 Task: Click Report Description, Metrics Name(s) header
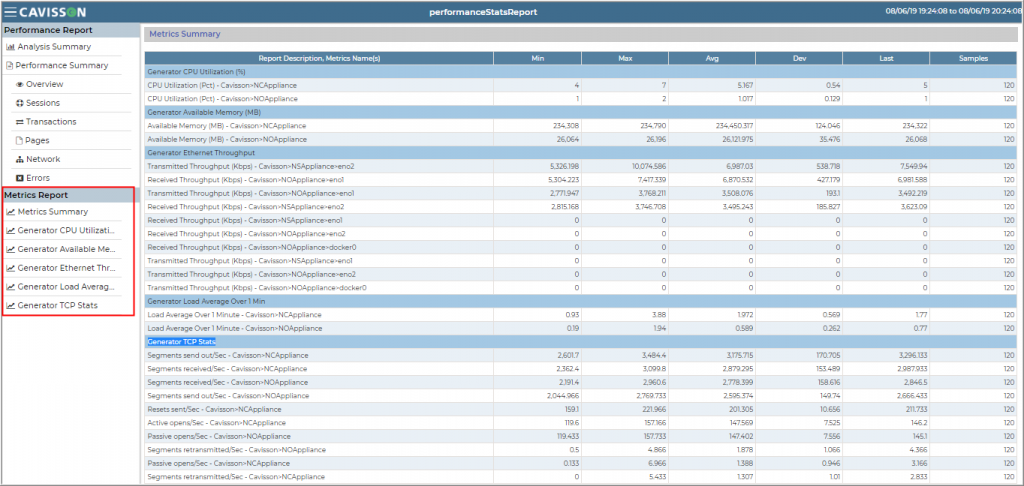[x=319, y=58]
